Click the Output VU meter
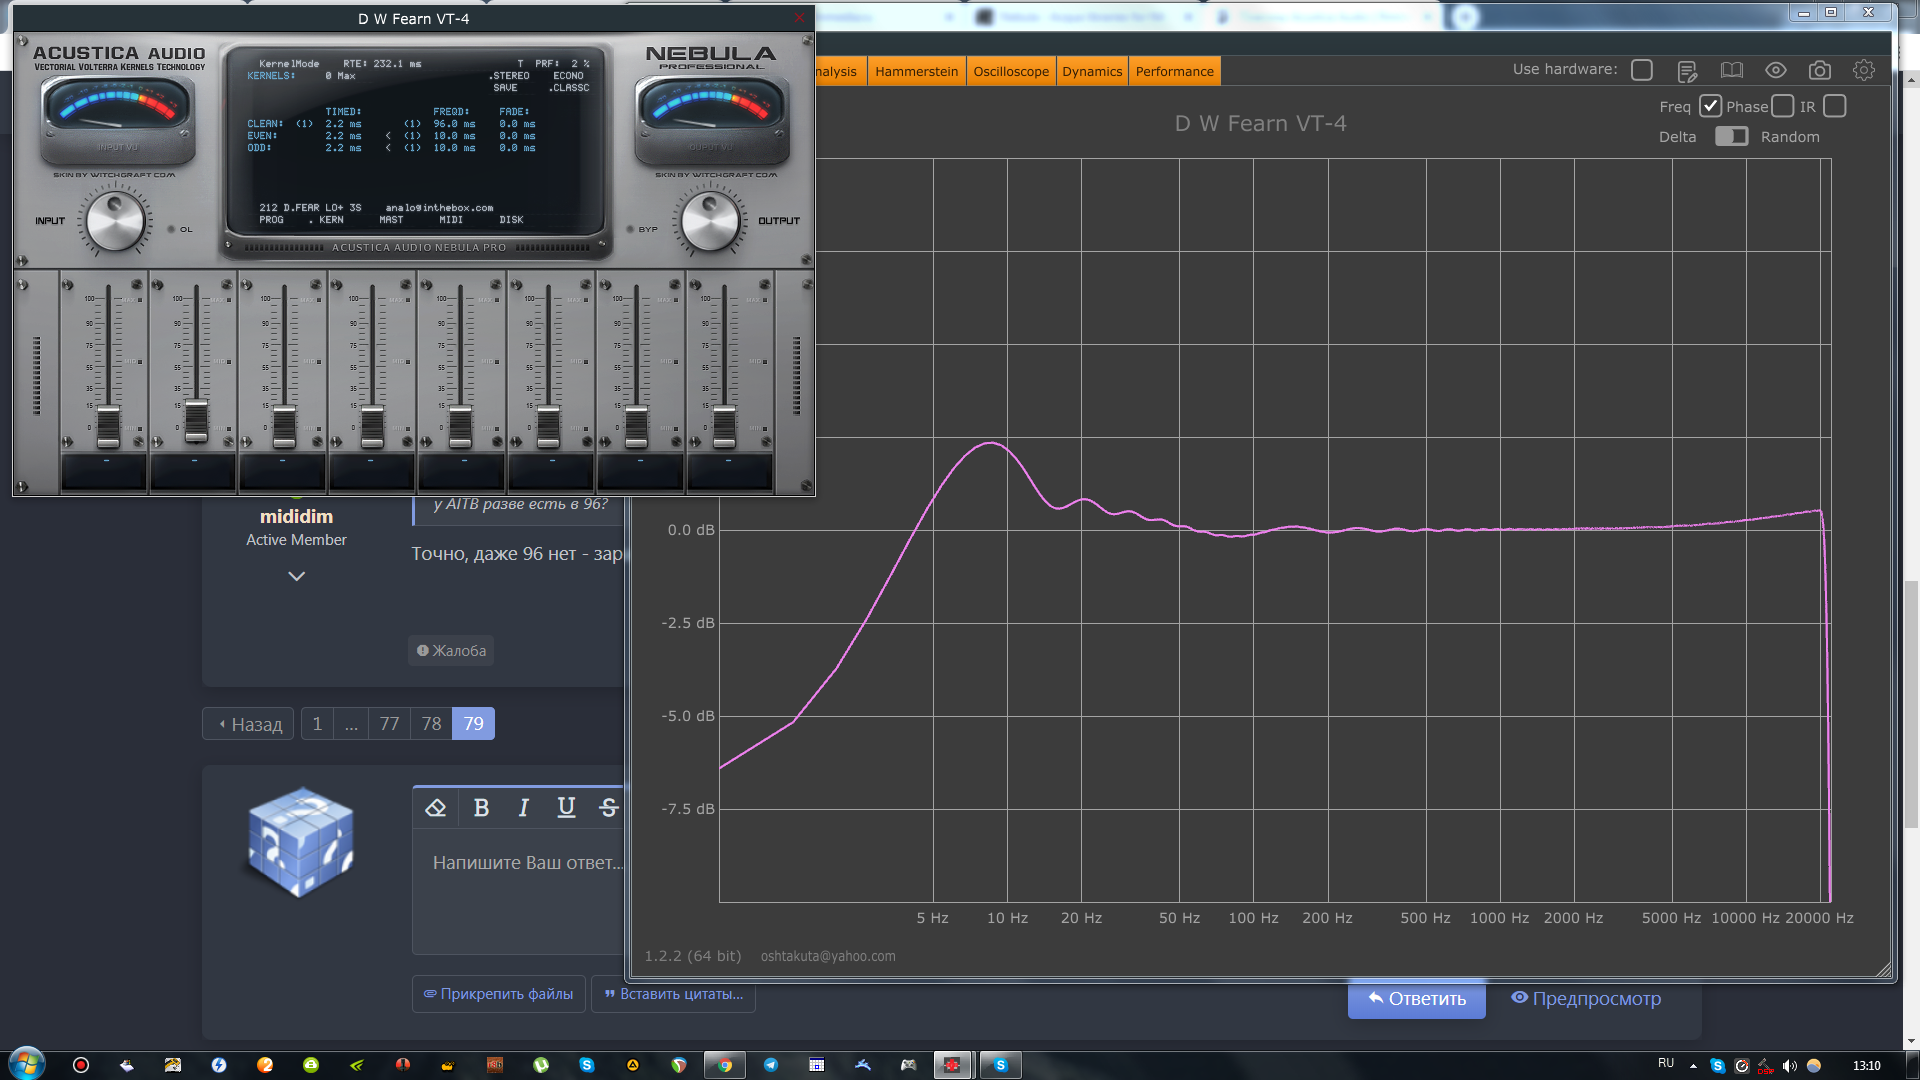Screen dimensions: 1920x1080 (712, 119)
